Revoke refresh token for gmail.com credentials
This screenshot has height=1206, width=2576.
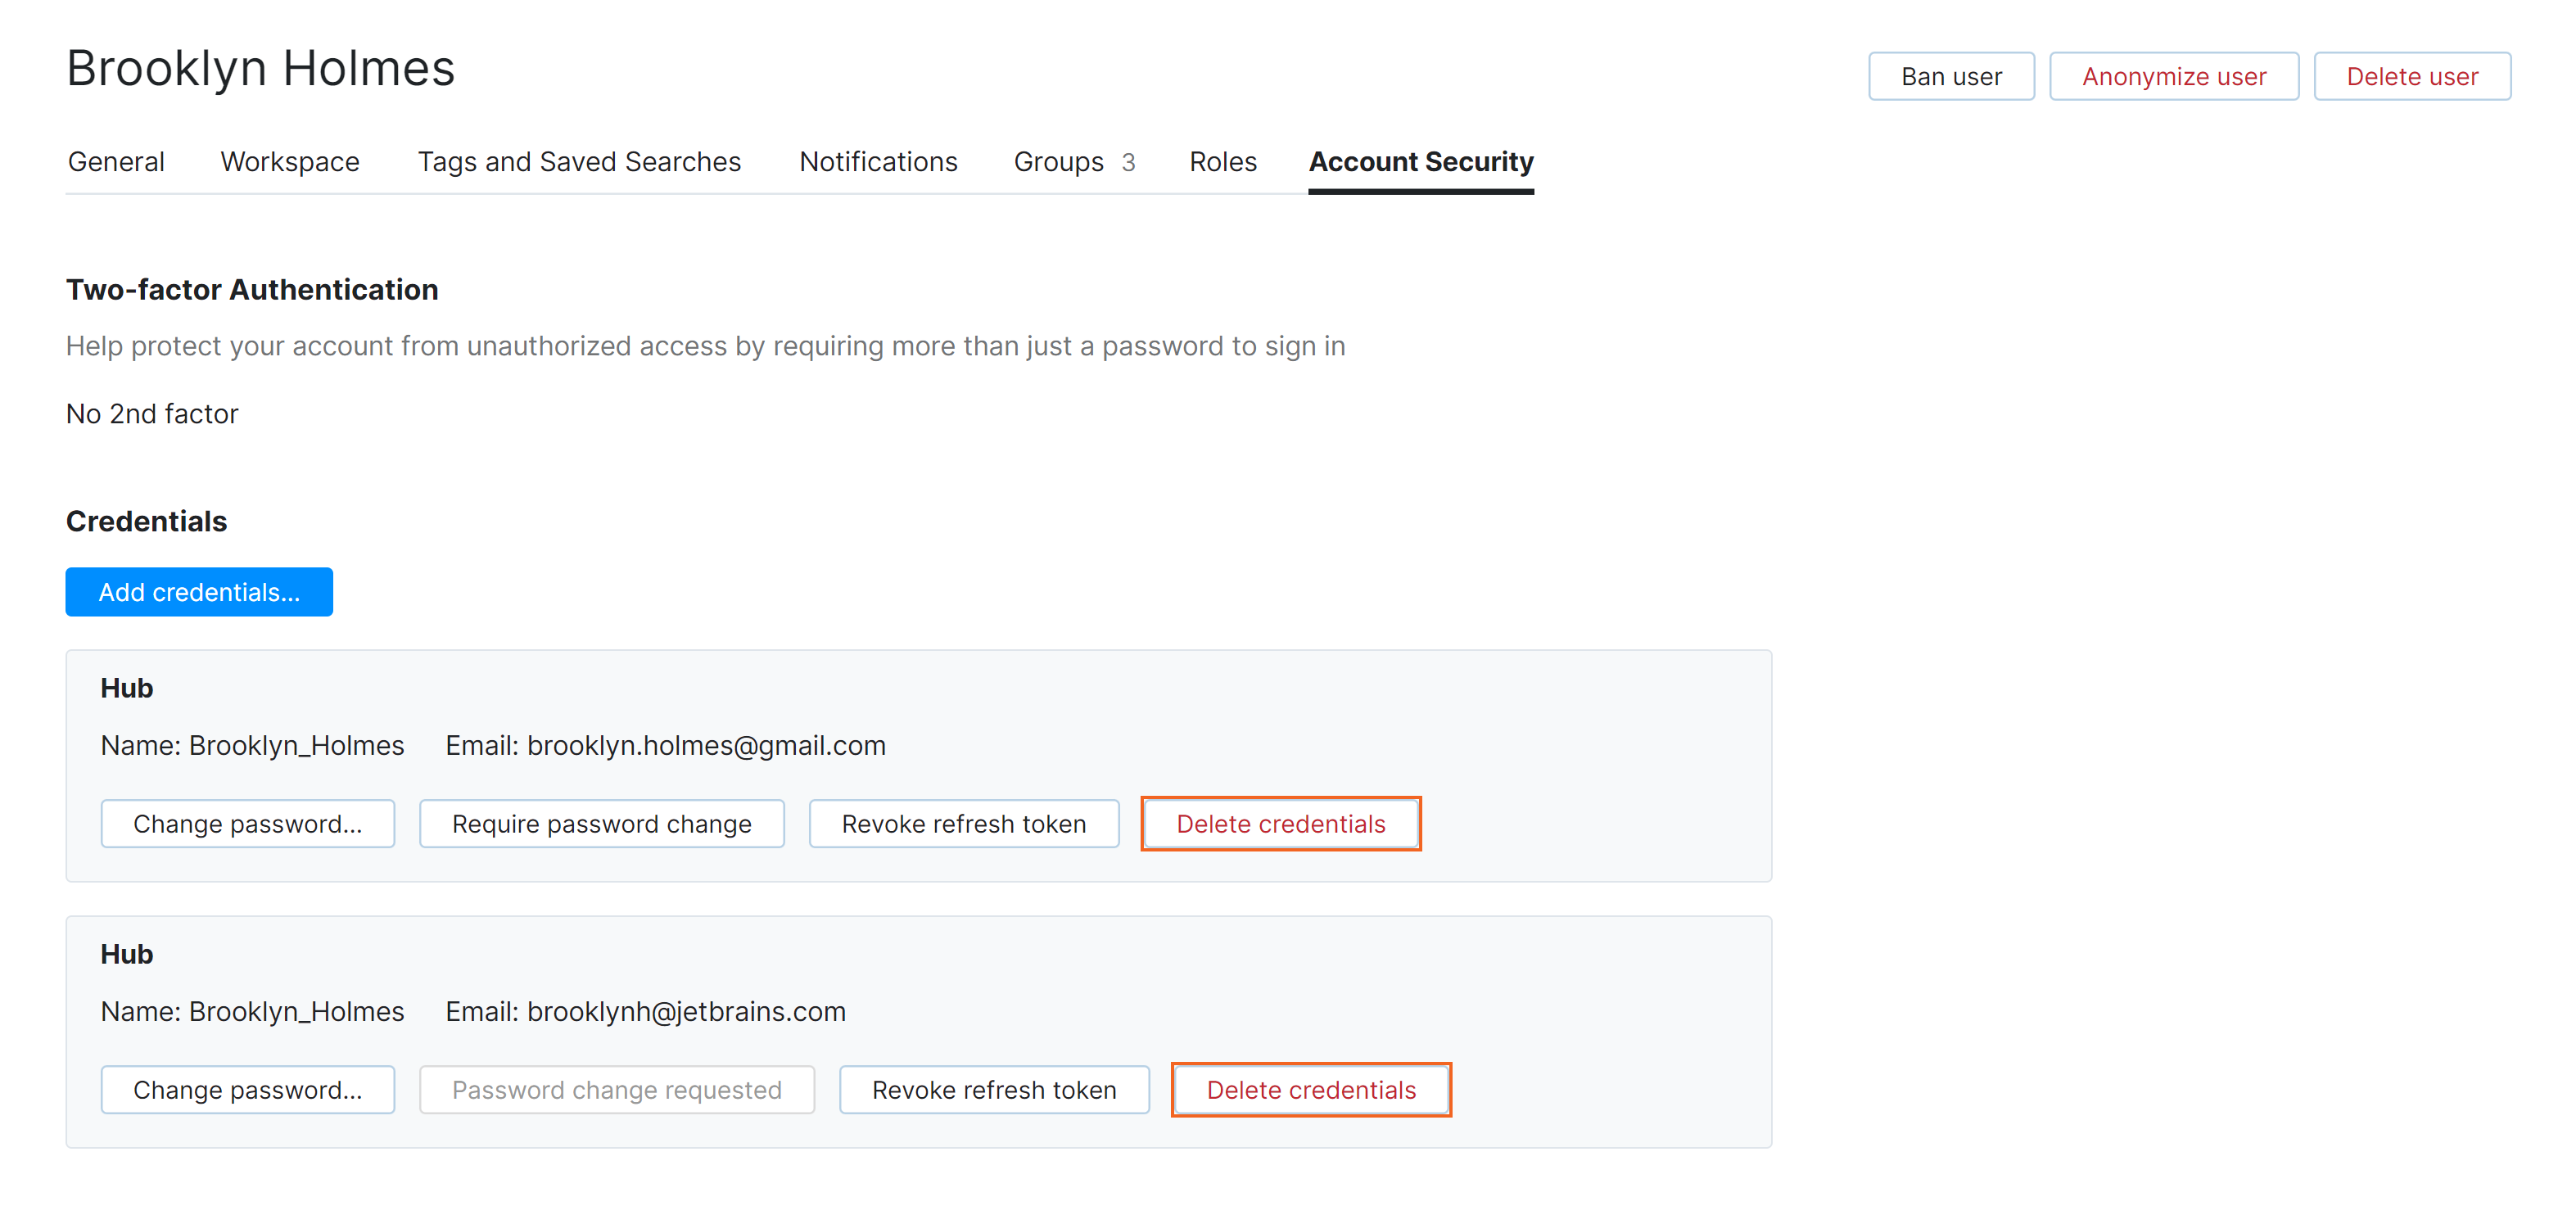[963, 824]
